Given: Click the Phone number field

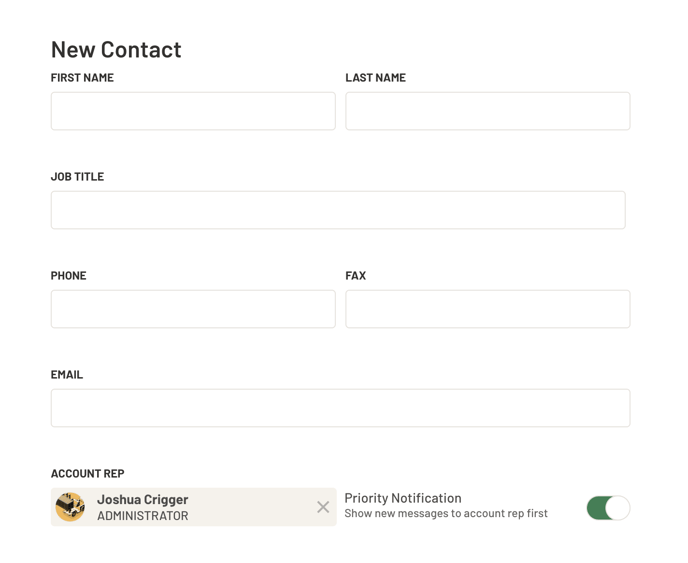Looking at the screenshot, I should click(x=193, y=309).
